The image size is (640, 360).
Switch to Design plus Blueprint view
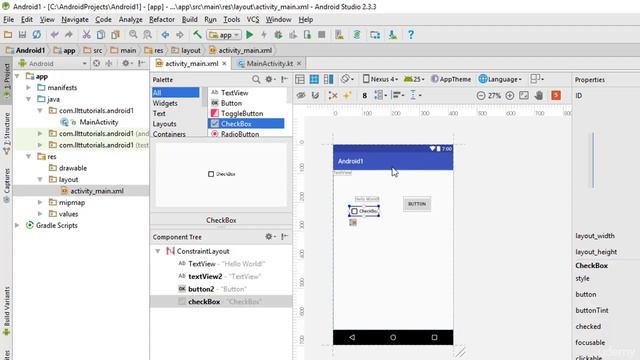pos(328,79)
